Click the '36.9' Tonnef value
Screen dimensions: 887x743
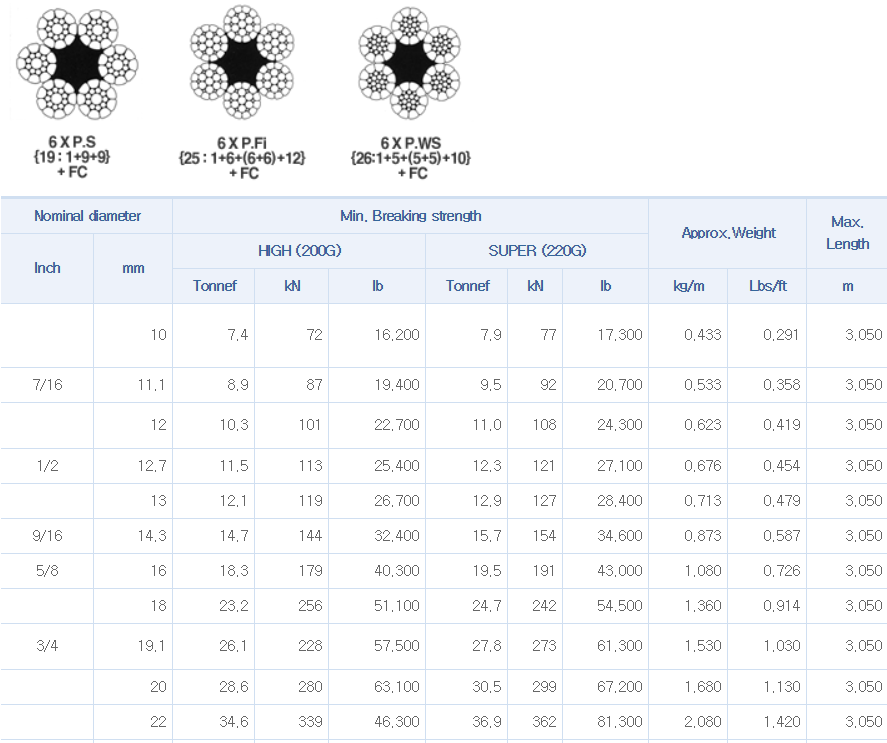[486, 721]
